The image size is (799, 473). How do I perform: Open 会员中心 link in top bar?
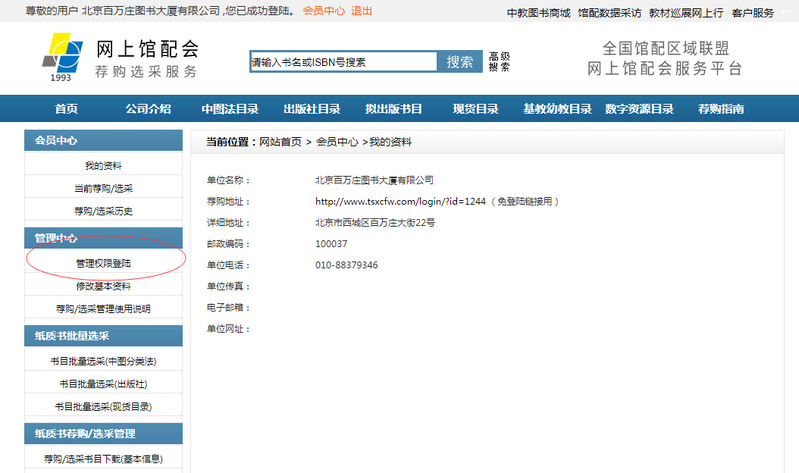[323, 12]
